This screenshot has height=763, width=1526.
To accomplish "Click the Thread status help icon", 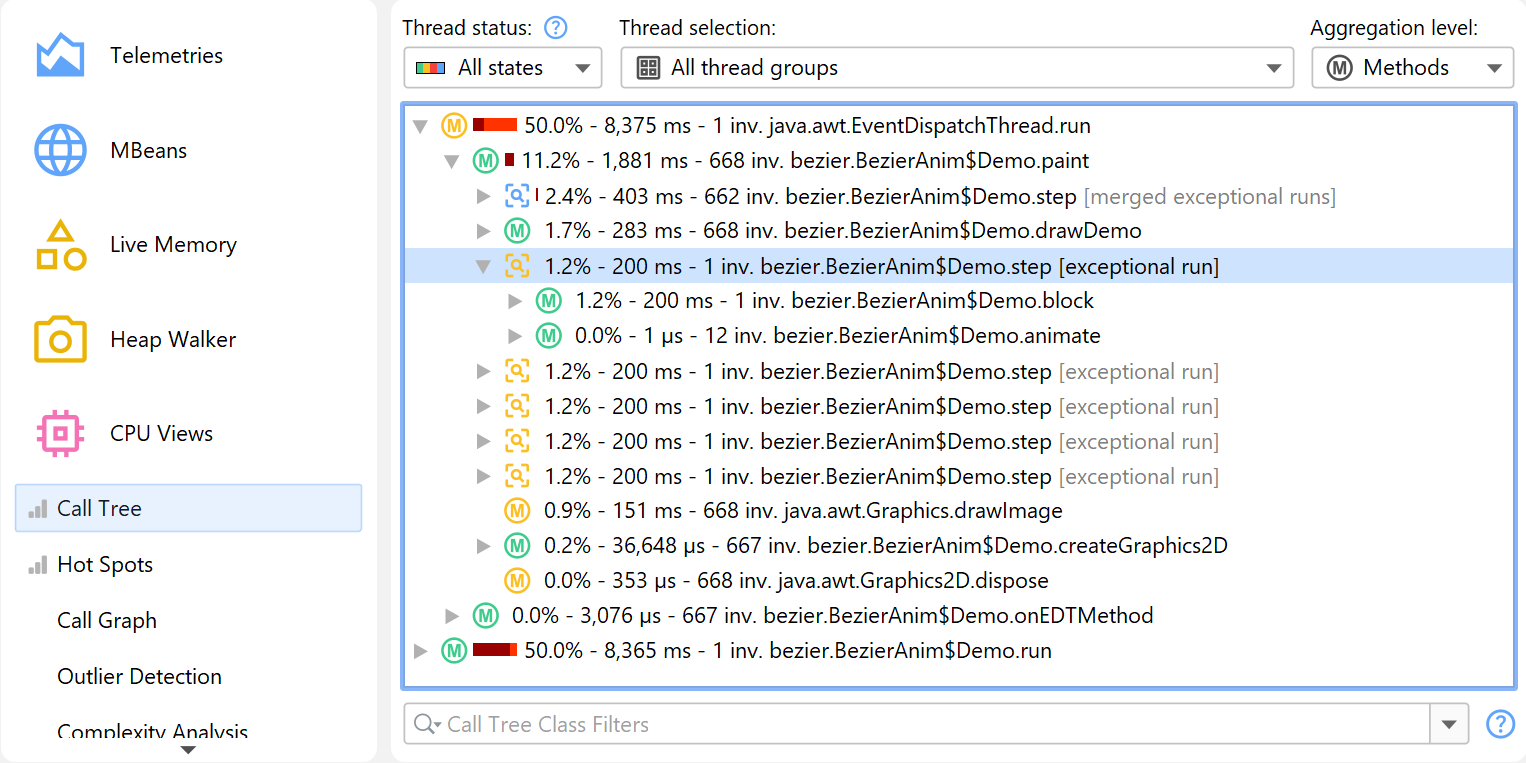I will tap(555, 28).
